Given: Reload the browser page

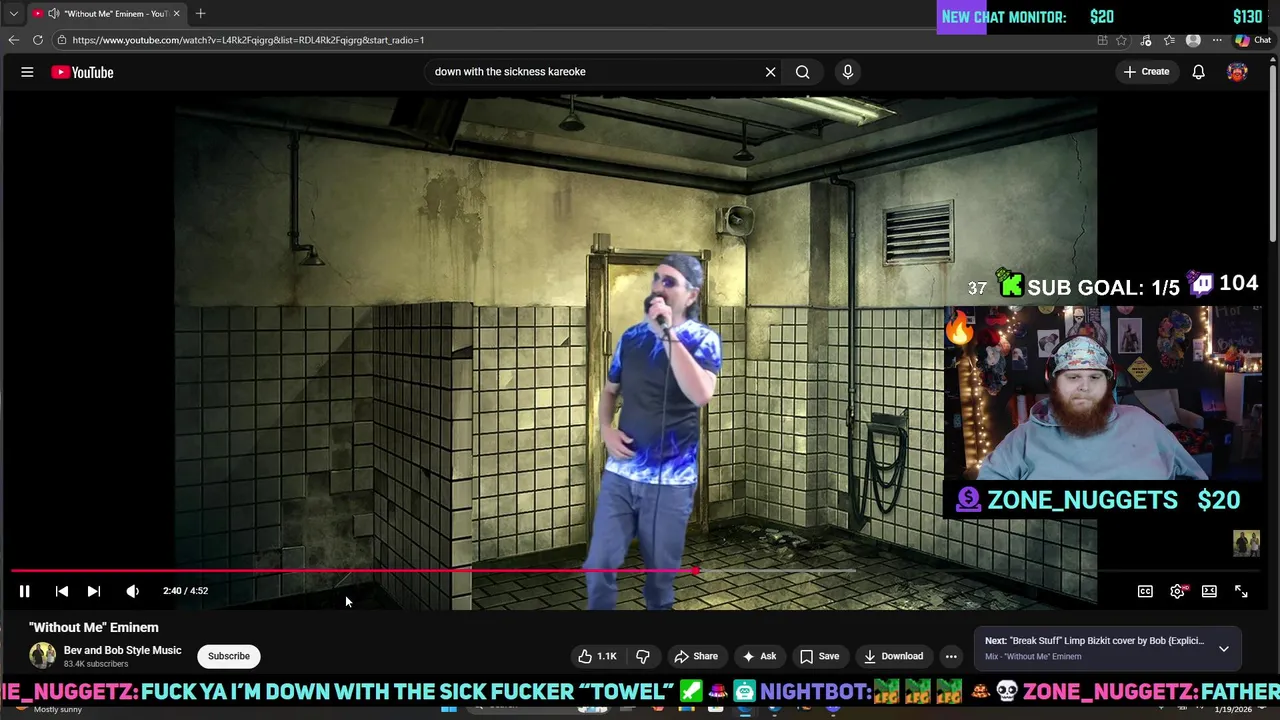Looking at the screenshot, I should (38, 40).
